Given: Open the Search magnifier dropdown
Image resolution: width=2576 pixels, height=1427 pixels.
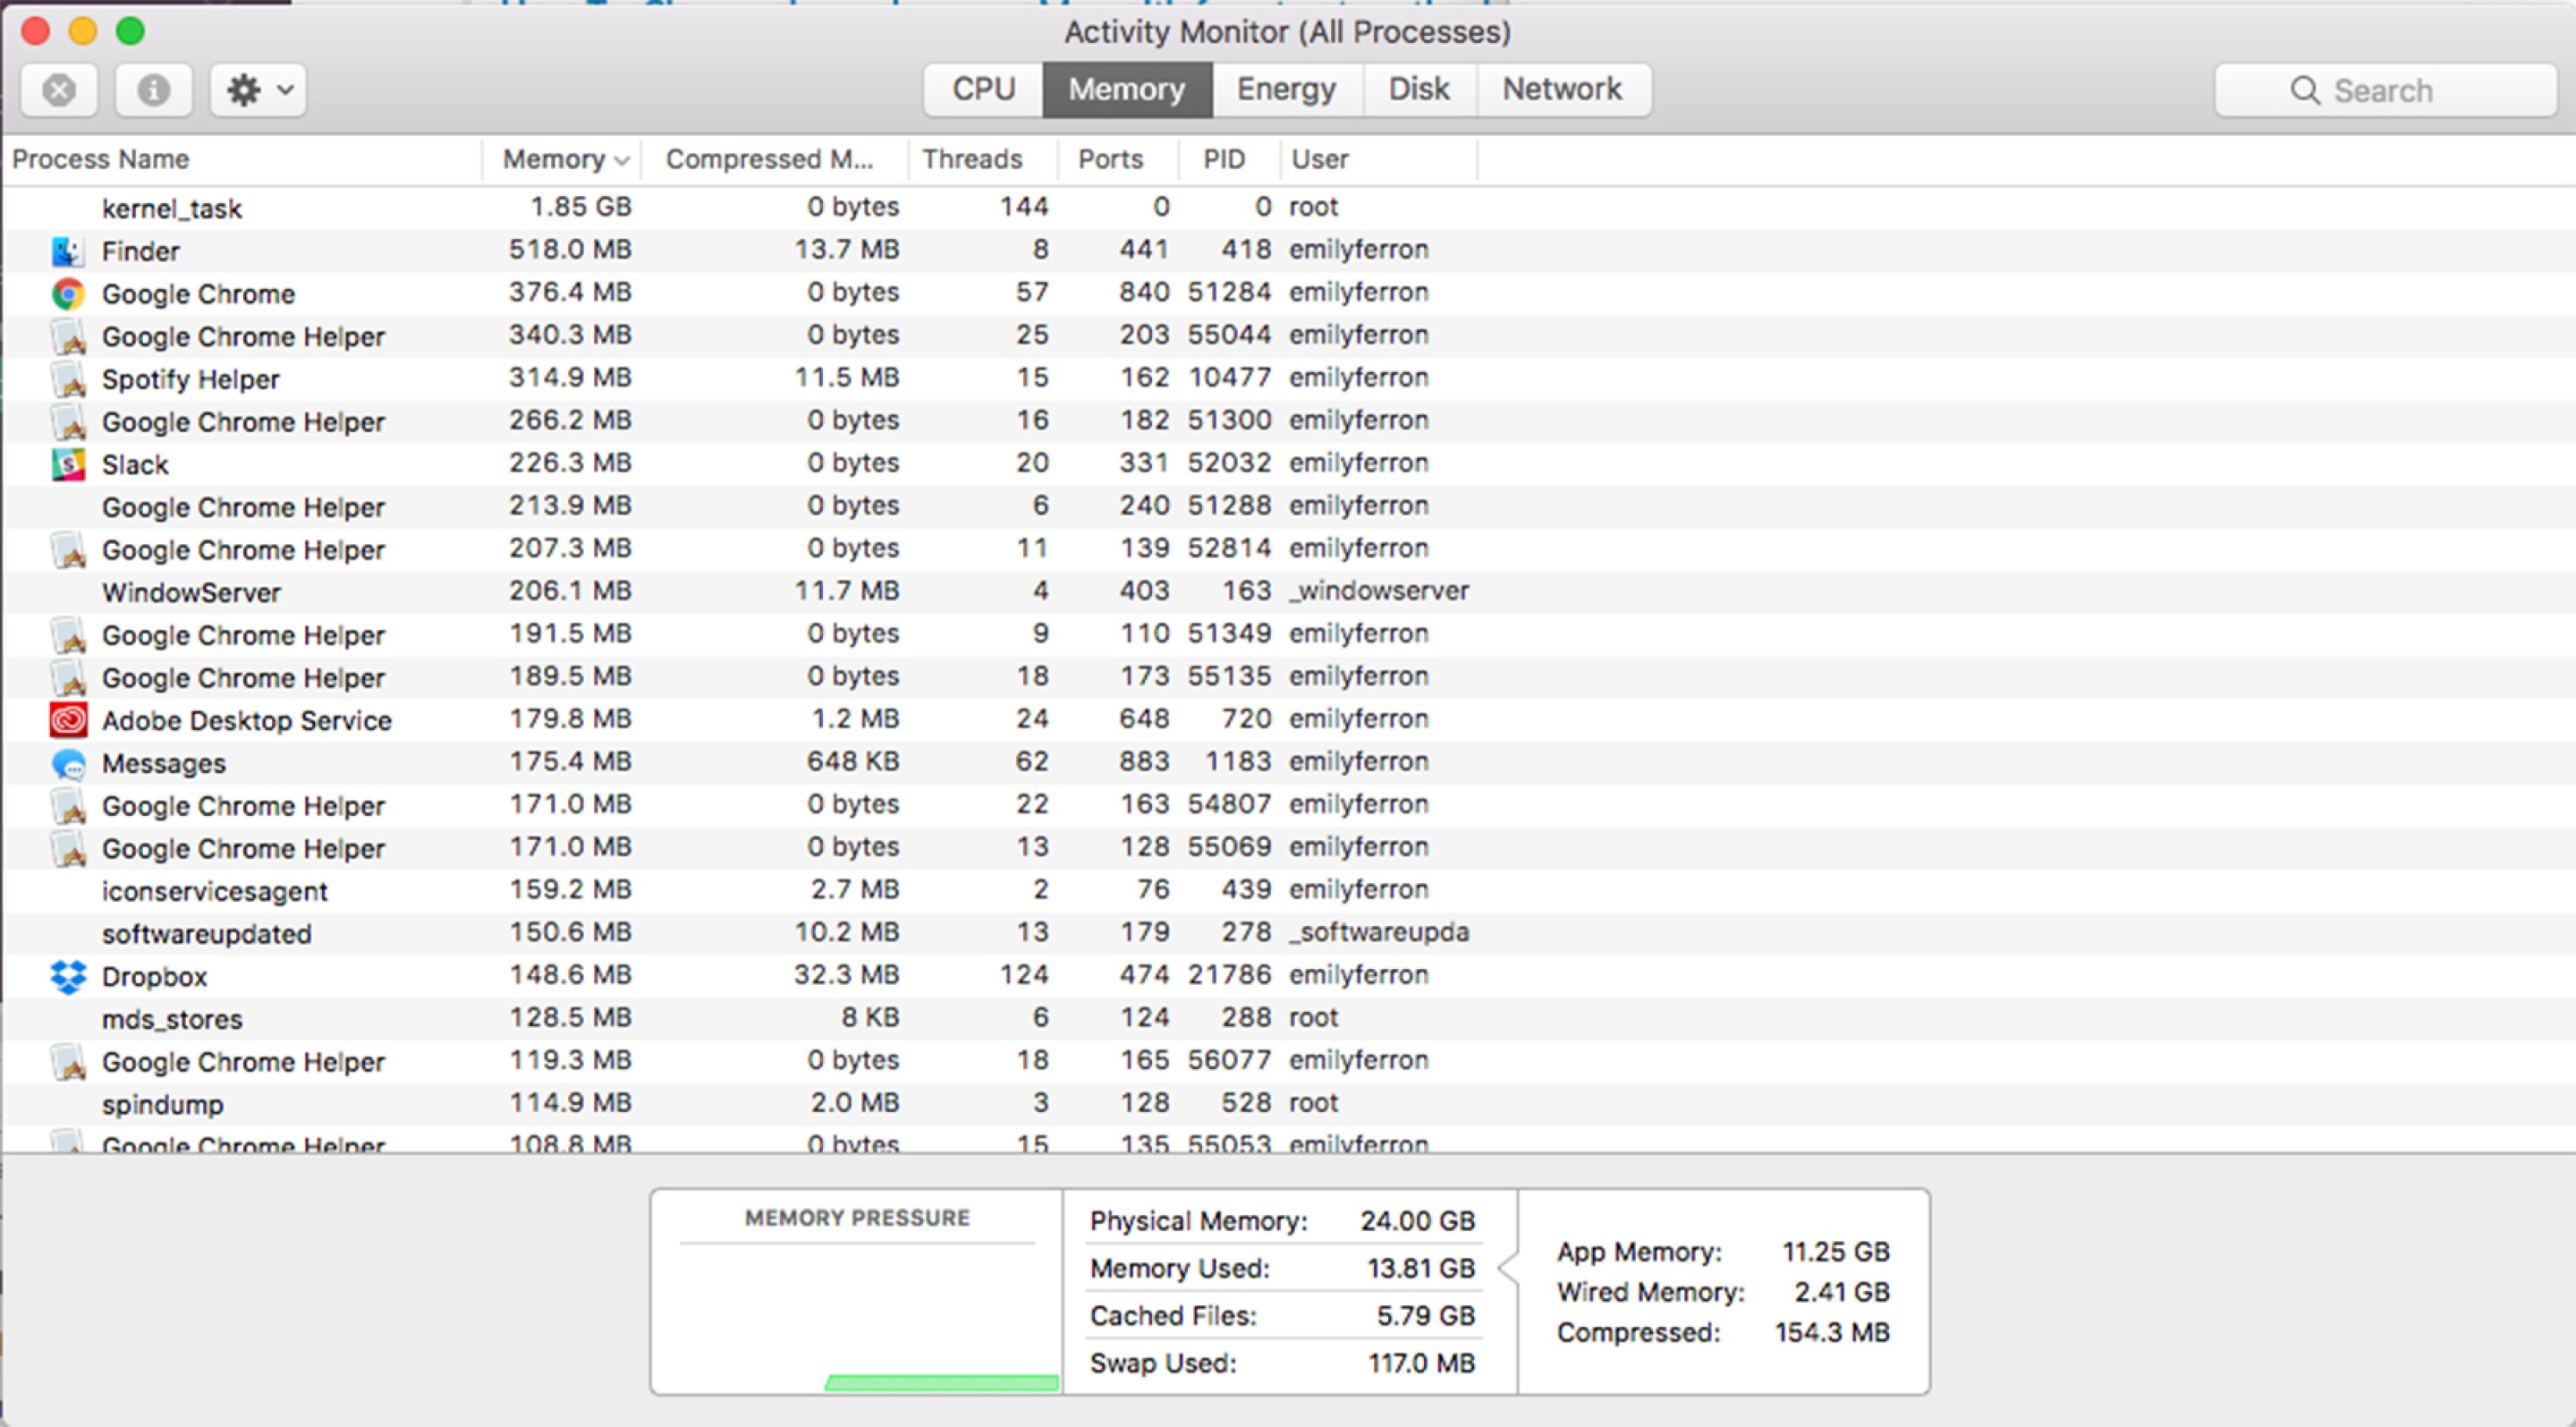Looking at the screenshot, I should (x=2307, y=90).
